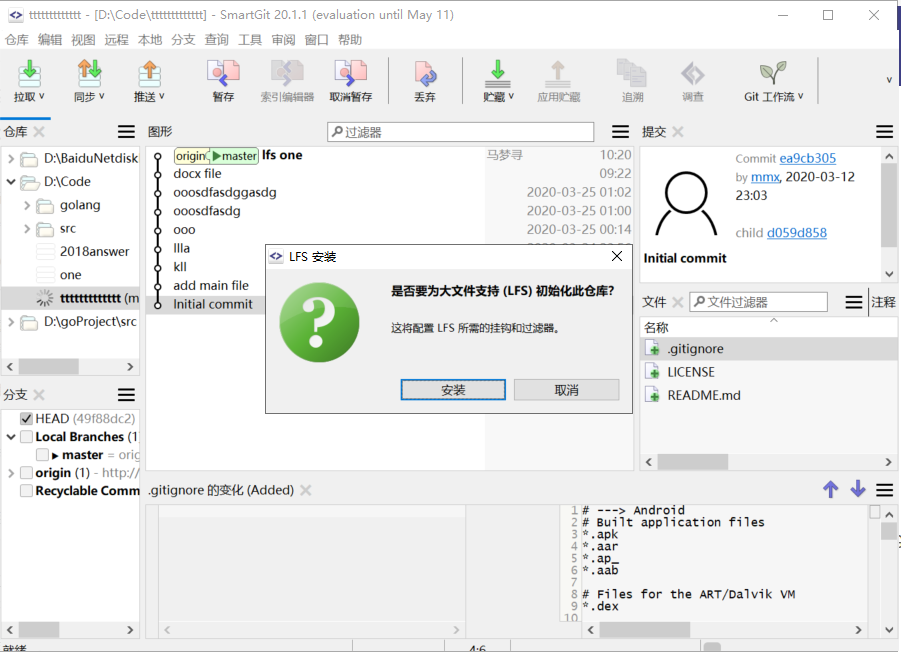The width and height of the screenshot is (901, 653).
Task: Jump to previous change with up arrow
Action: point(830,489)
